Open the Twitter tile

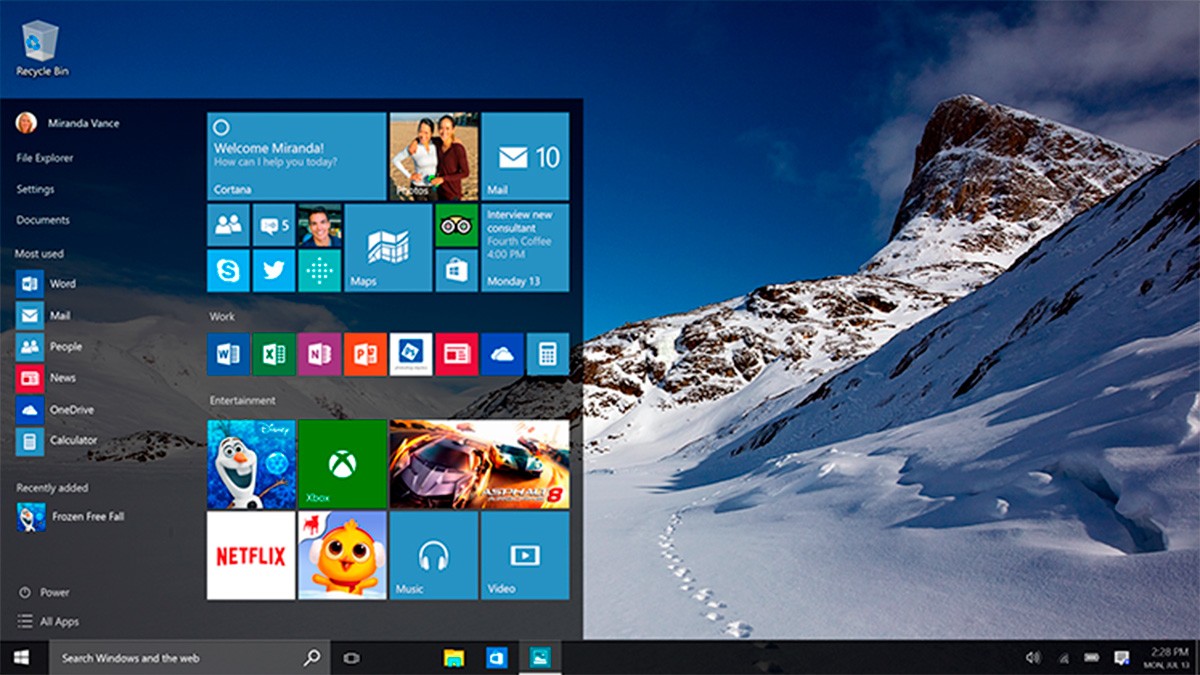(273, 271)
